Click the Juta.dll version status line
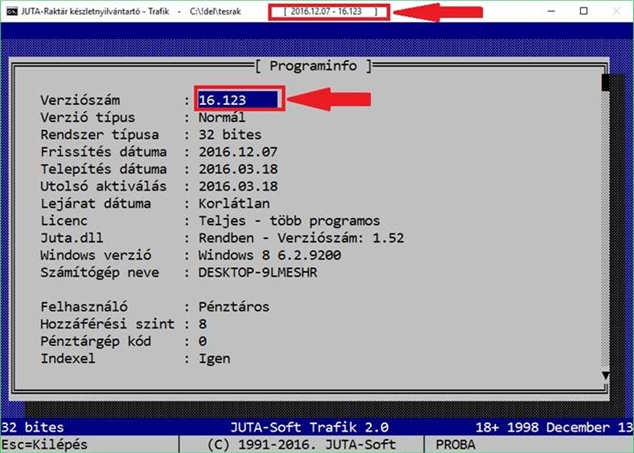The width and height of the screenshot is (634, 453). pos(301,238)
